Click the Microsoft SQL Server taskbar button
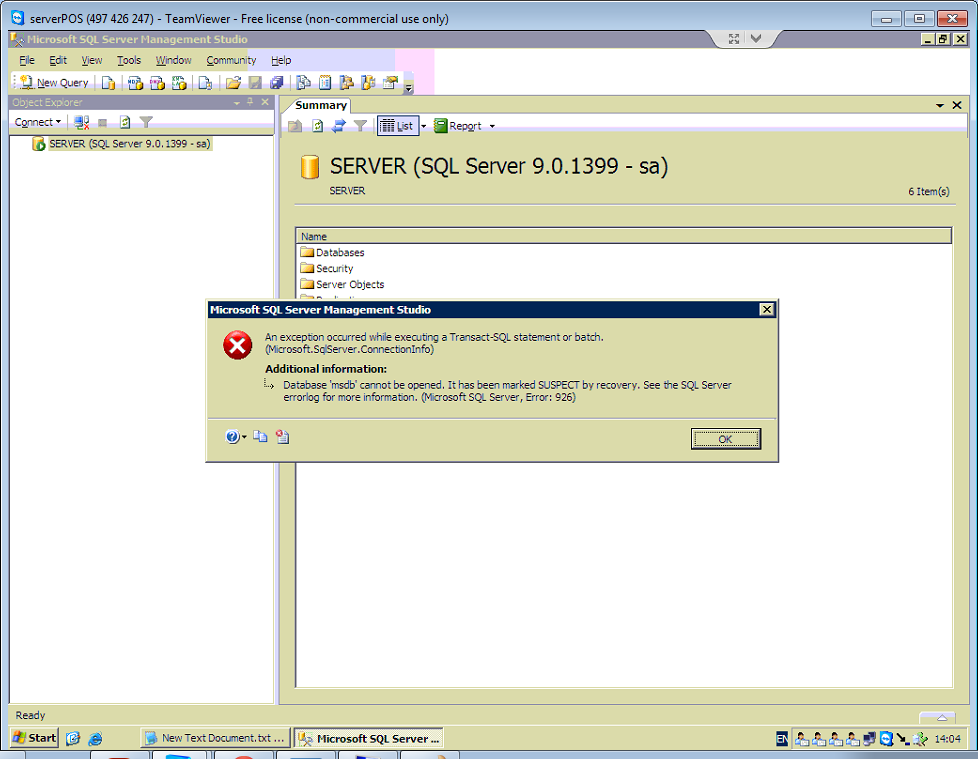The image size is (978, 759). coord(369,738)
